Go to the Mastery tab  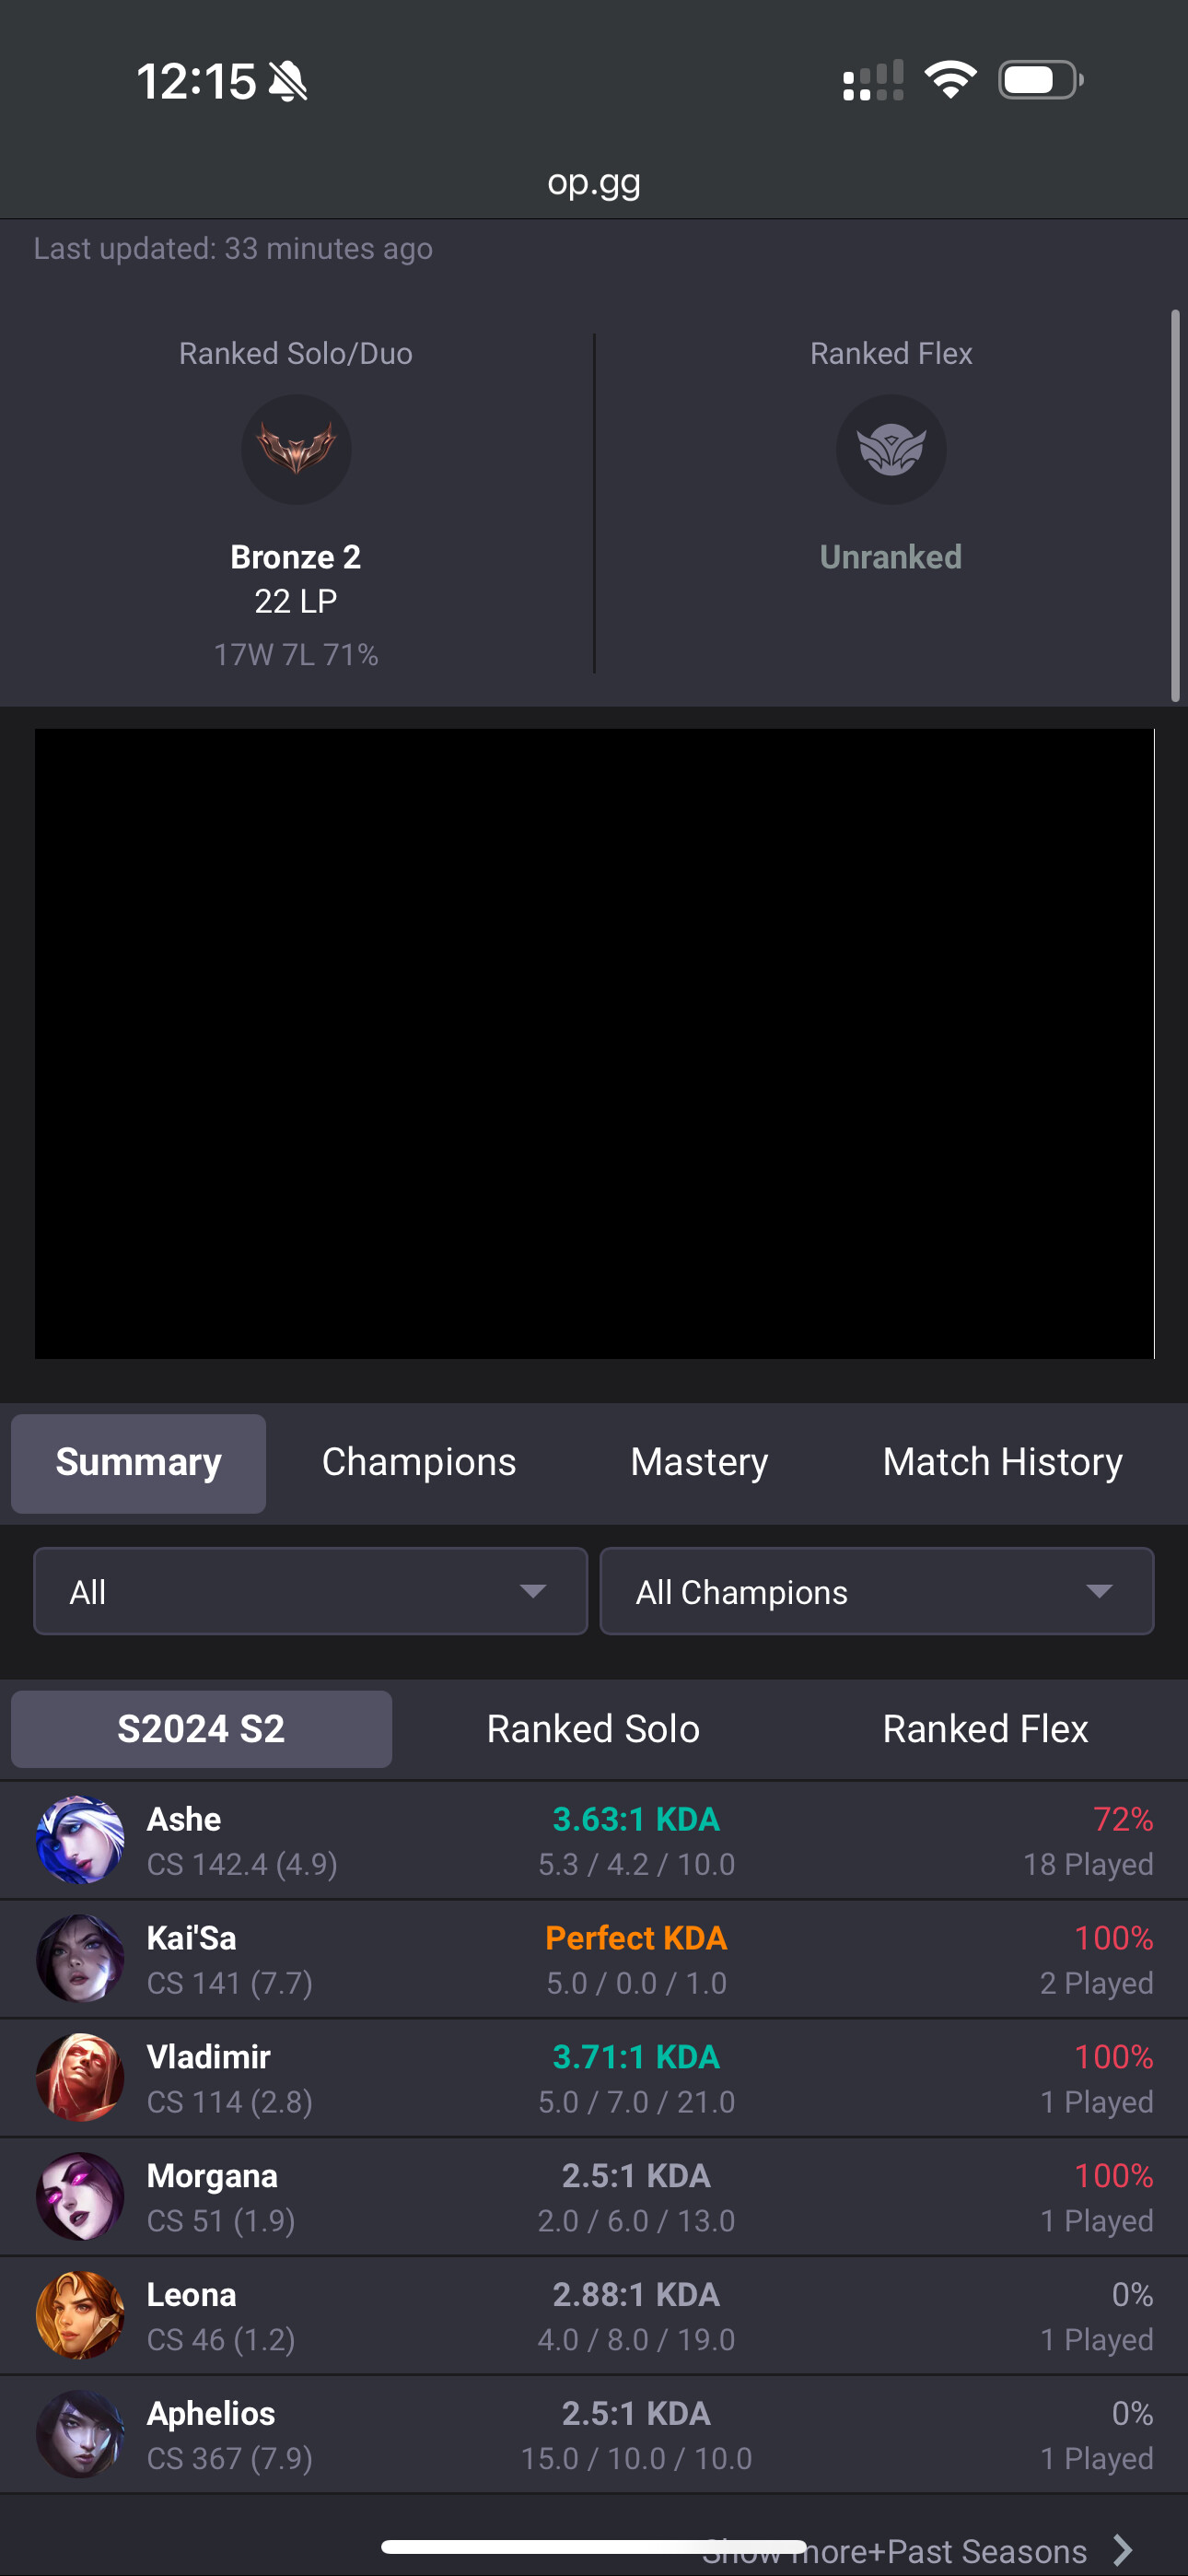[699, 1462]
